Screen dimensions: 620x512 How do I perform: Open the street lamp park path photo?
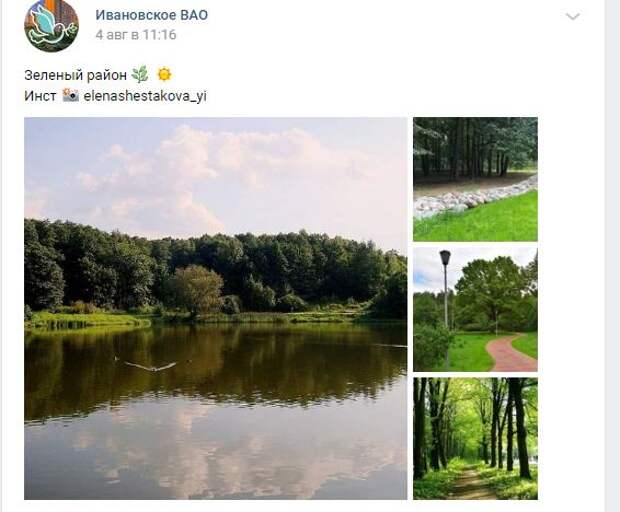[475, 310]
